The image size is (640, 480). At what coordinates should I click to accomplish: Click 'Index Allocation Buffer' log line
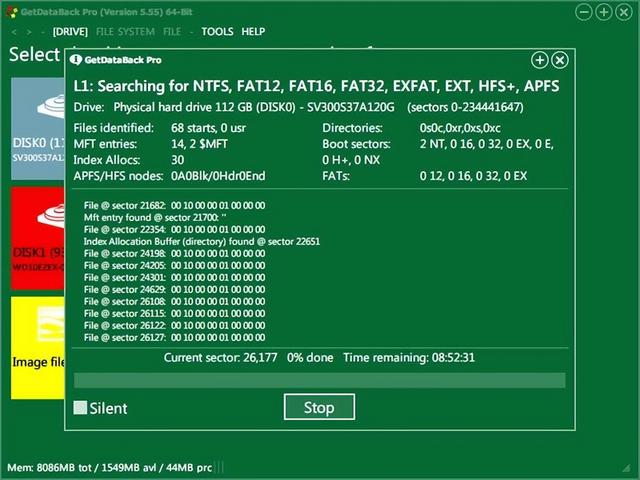click(x=202, y=242)
